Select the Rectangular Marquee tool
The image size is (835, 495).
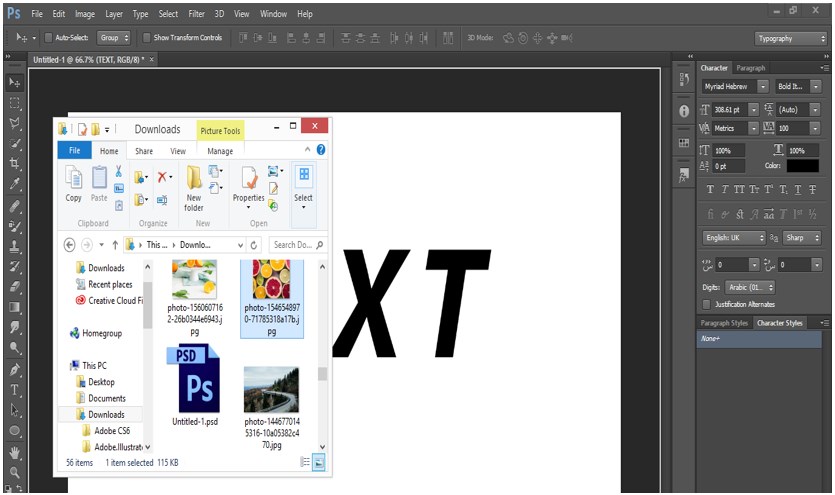(14, 103)
